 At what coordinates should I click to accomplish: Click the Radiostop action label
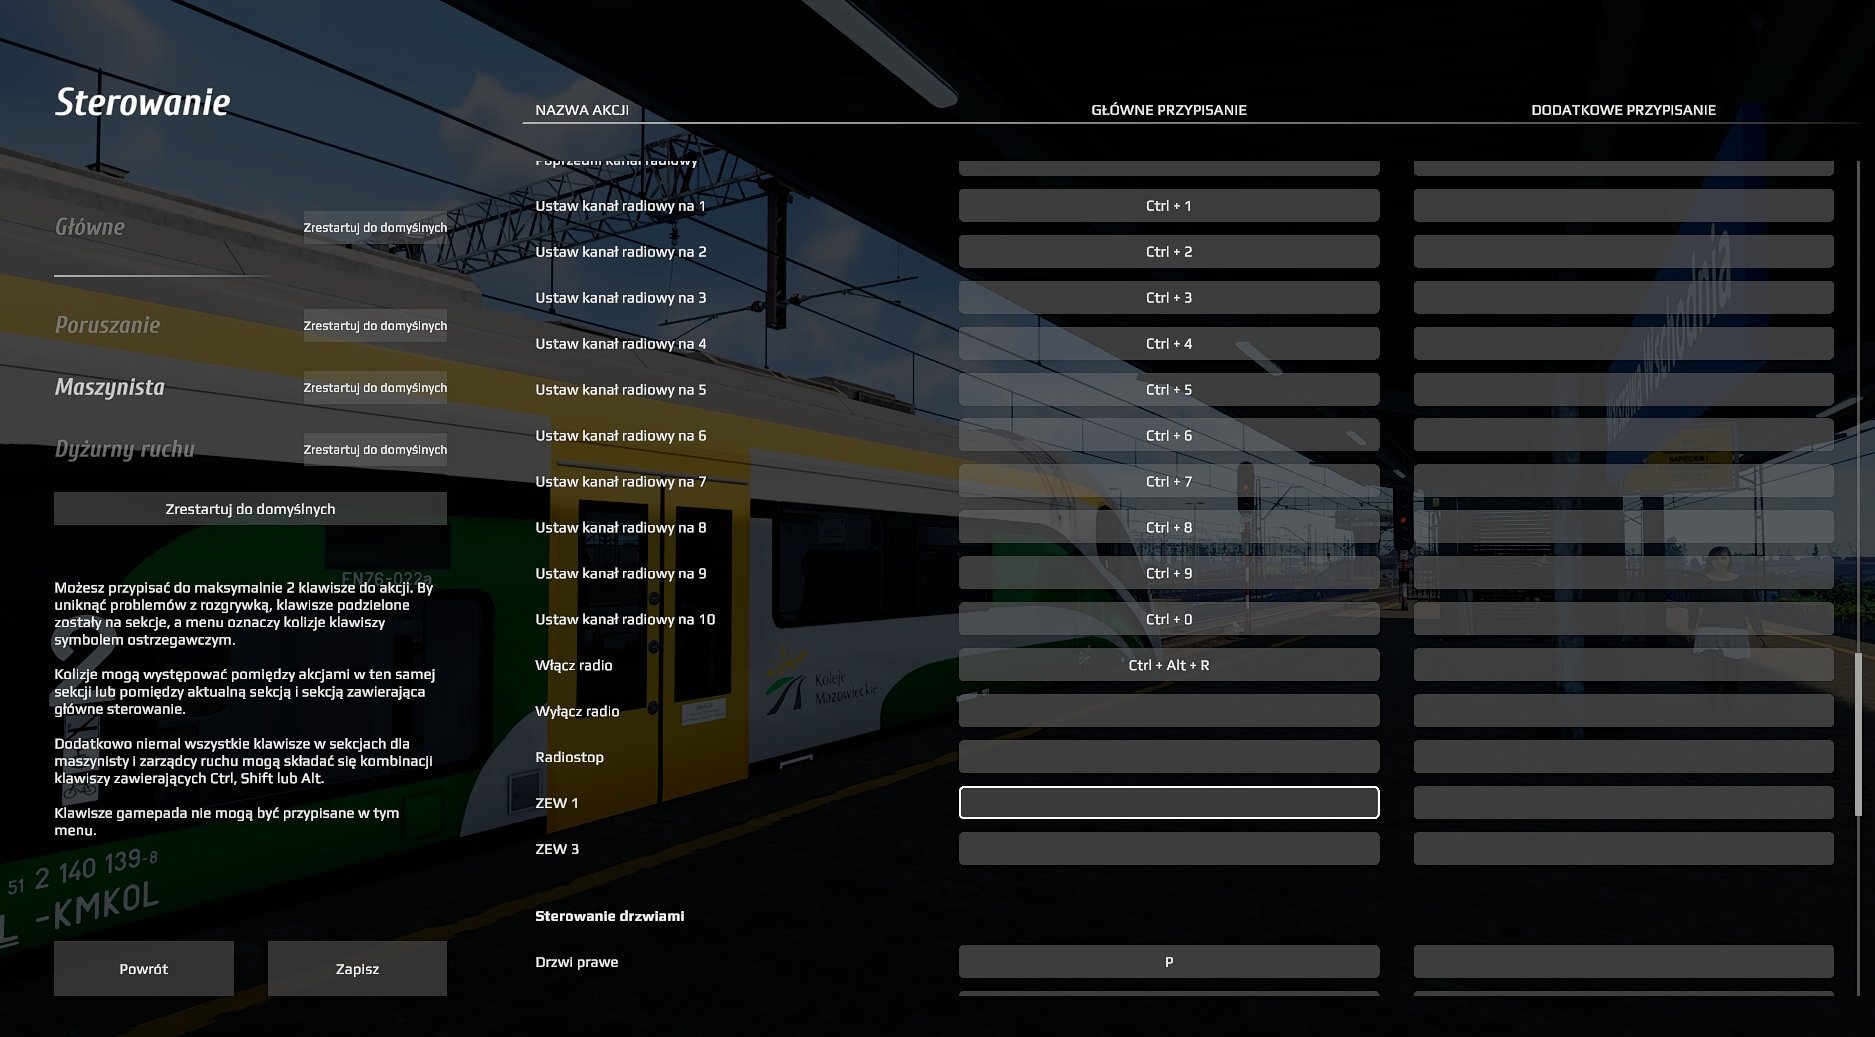click(569, 757)
